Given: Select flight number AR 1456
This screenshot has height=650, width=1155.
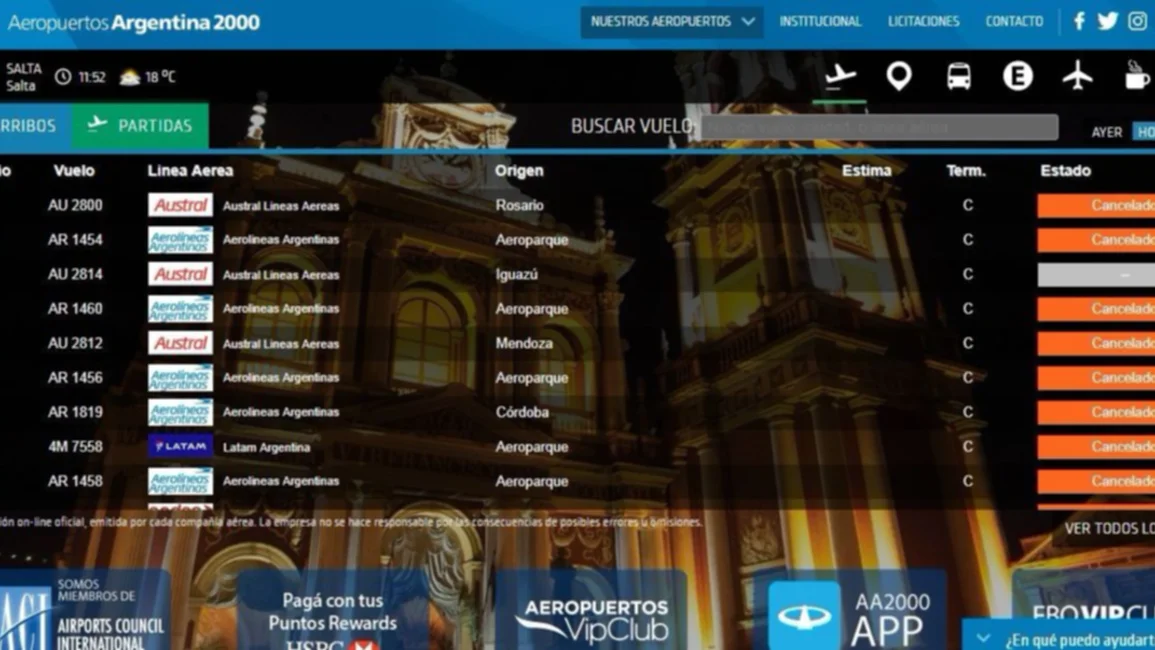Looking at the screenshot, I should coord(75,377).
